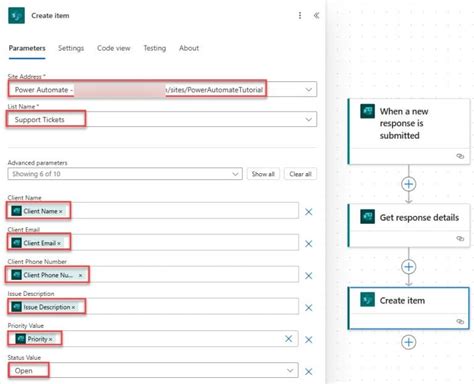This screenshot has height=384, width=474.
Task: Click Forms icon on Get response details card
Action: point(368,217)
